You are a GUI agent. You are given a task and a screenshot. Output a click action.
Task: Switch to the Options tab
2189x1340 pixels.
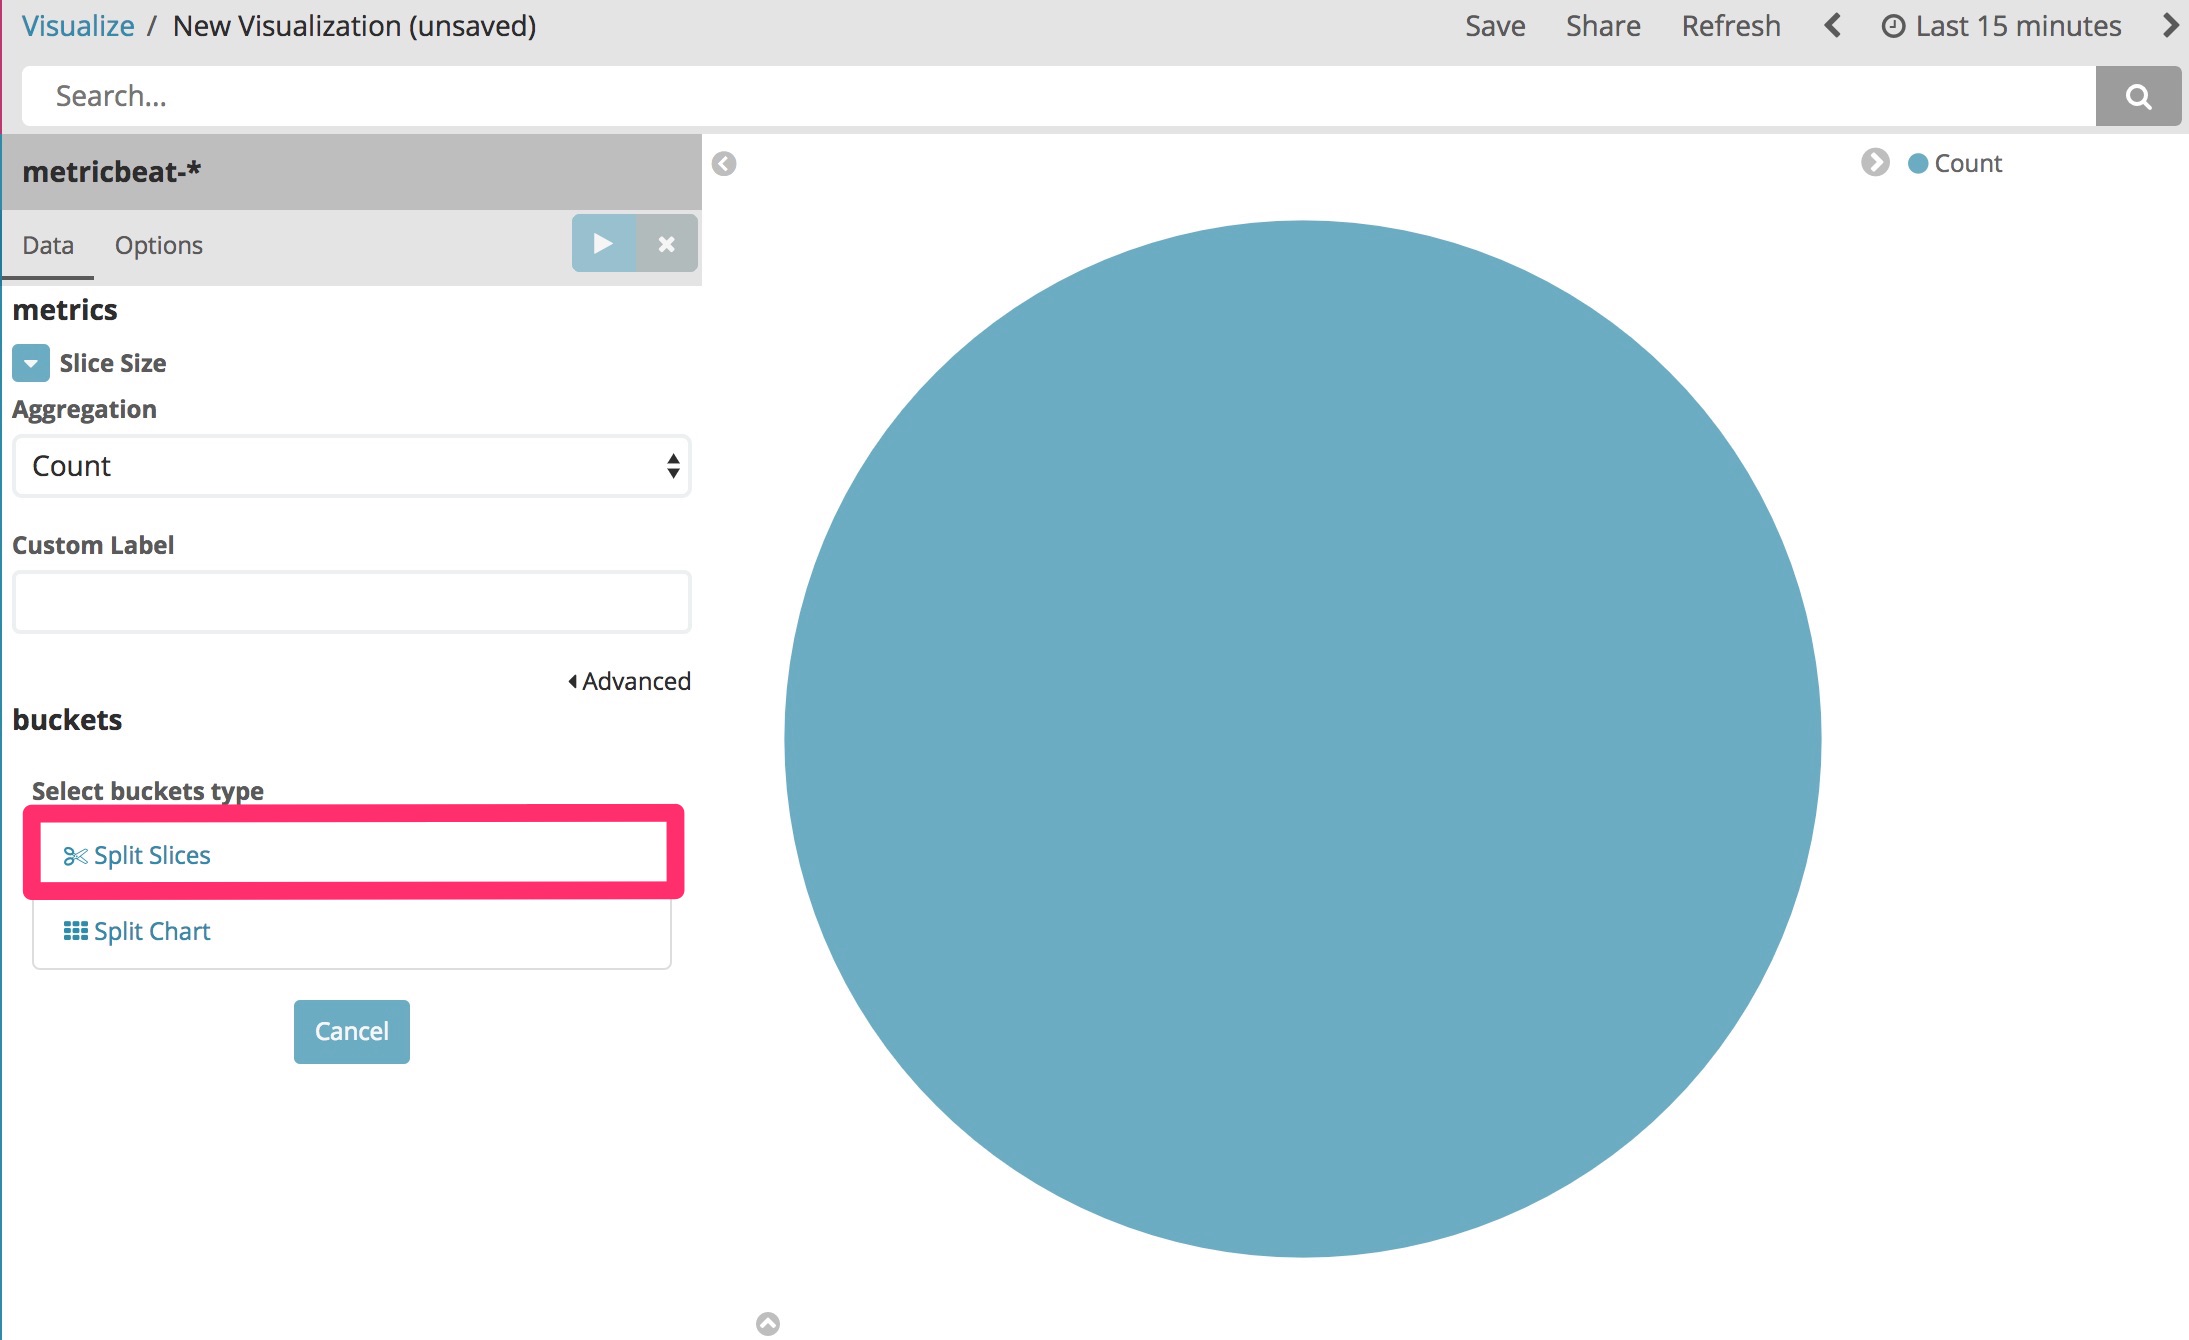coord(159,245)
